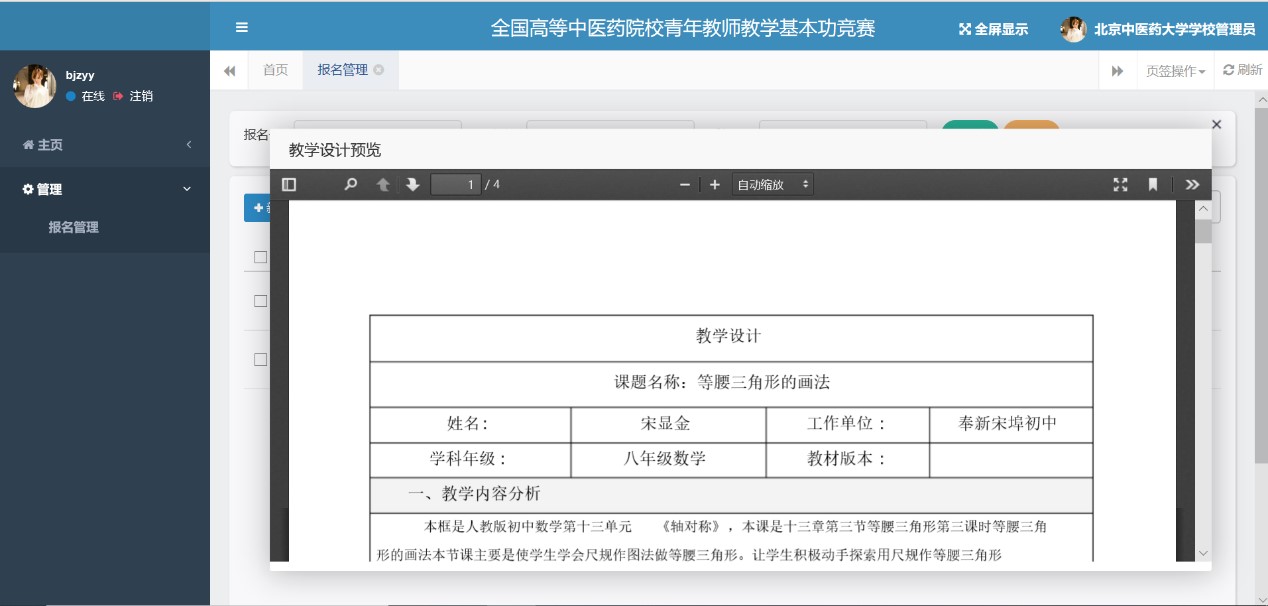
Task: Zoom out the PDF with minus
Action: tap(685, 185)
